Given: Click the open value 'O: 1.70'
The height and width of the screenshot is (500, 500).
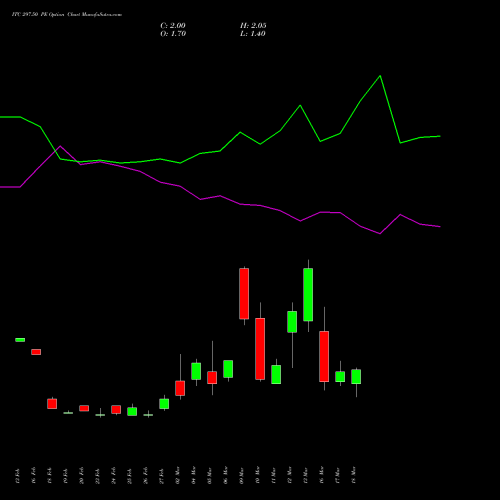Looking at the screenshot, I should [173, 34].
